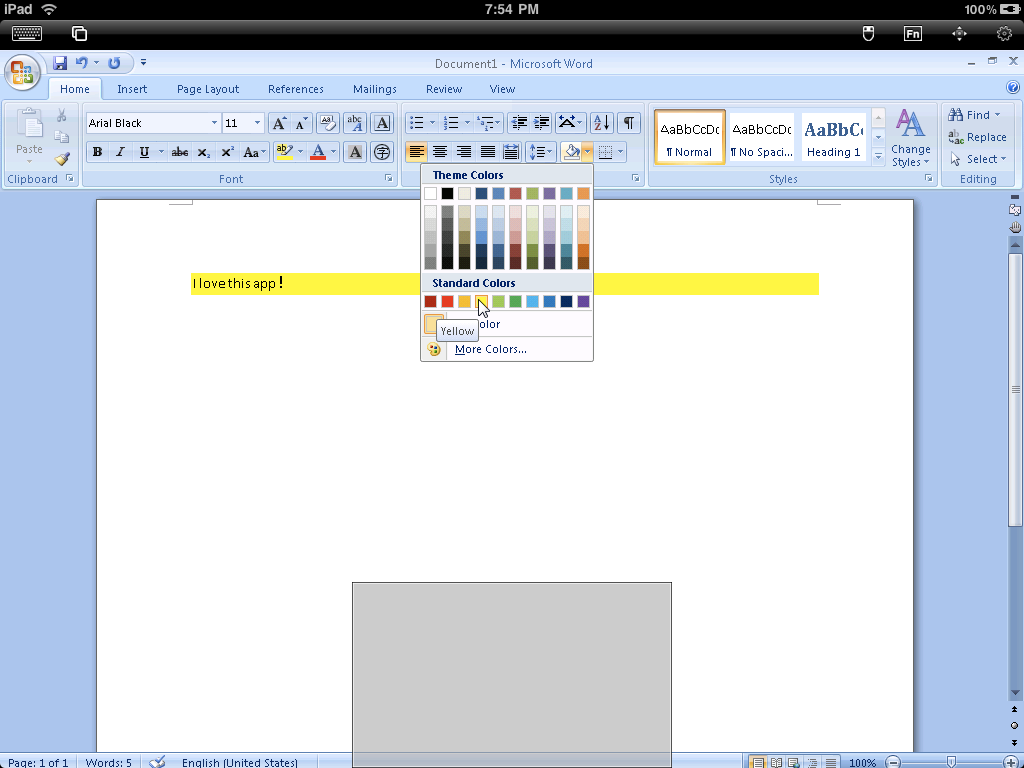Save document with Quick Access icon
Screen dimensions: 1024x768
pyautogui.click(x=60, y=63)
